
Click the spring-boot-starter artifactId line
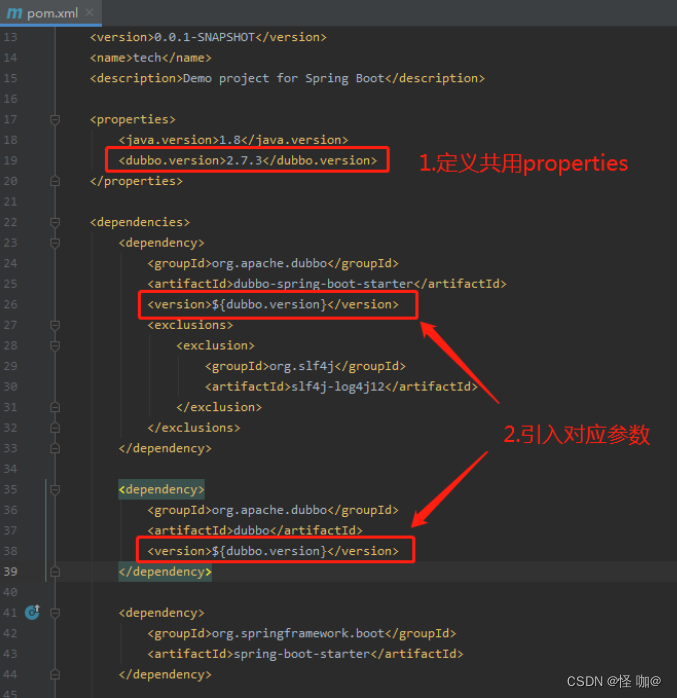pyautogui.click(x=305, y=653)
